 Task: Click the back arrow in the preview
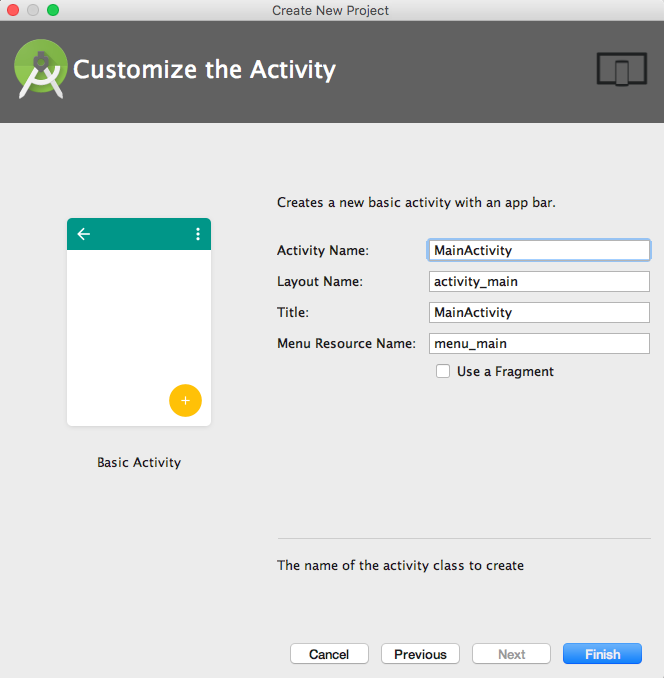[x=84, y=234]
